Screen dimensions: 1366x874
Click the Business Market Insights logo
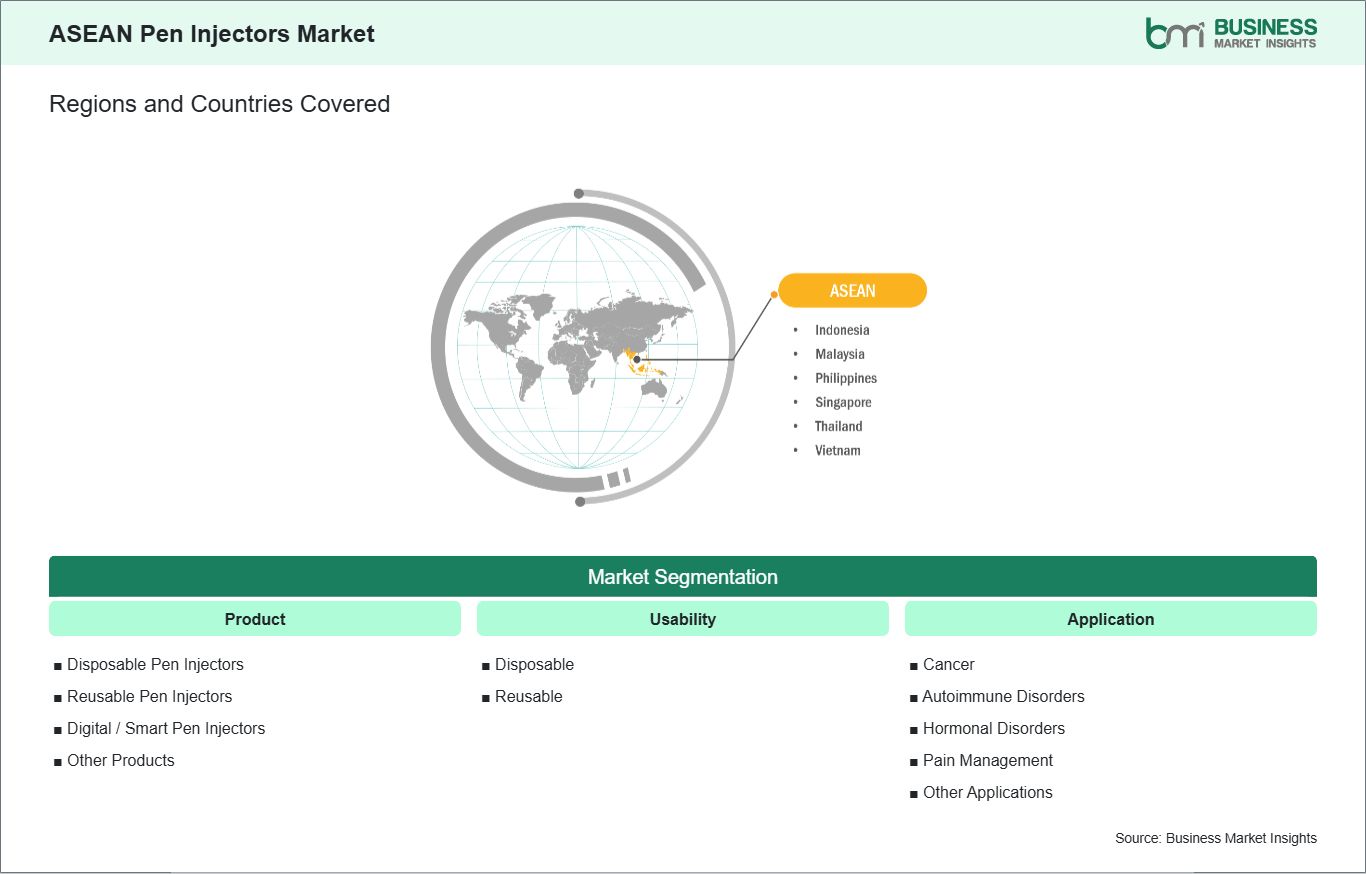(x=1231, y=33)
